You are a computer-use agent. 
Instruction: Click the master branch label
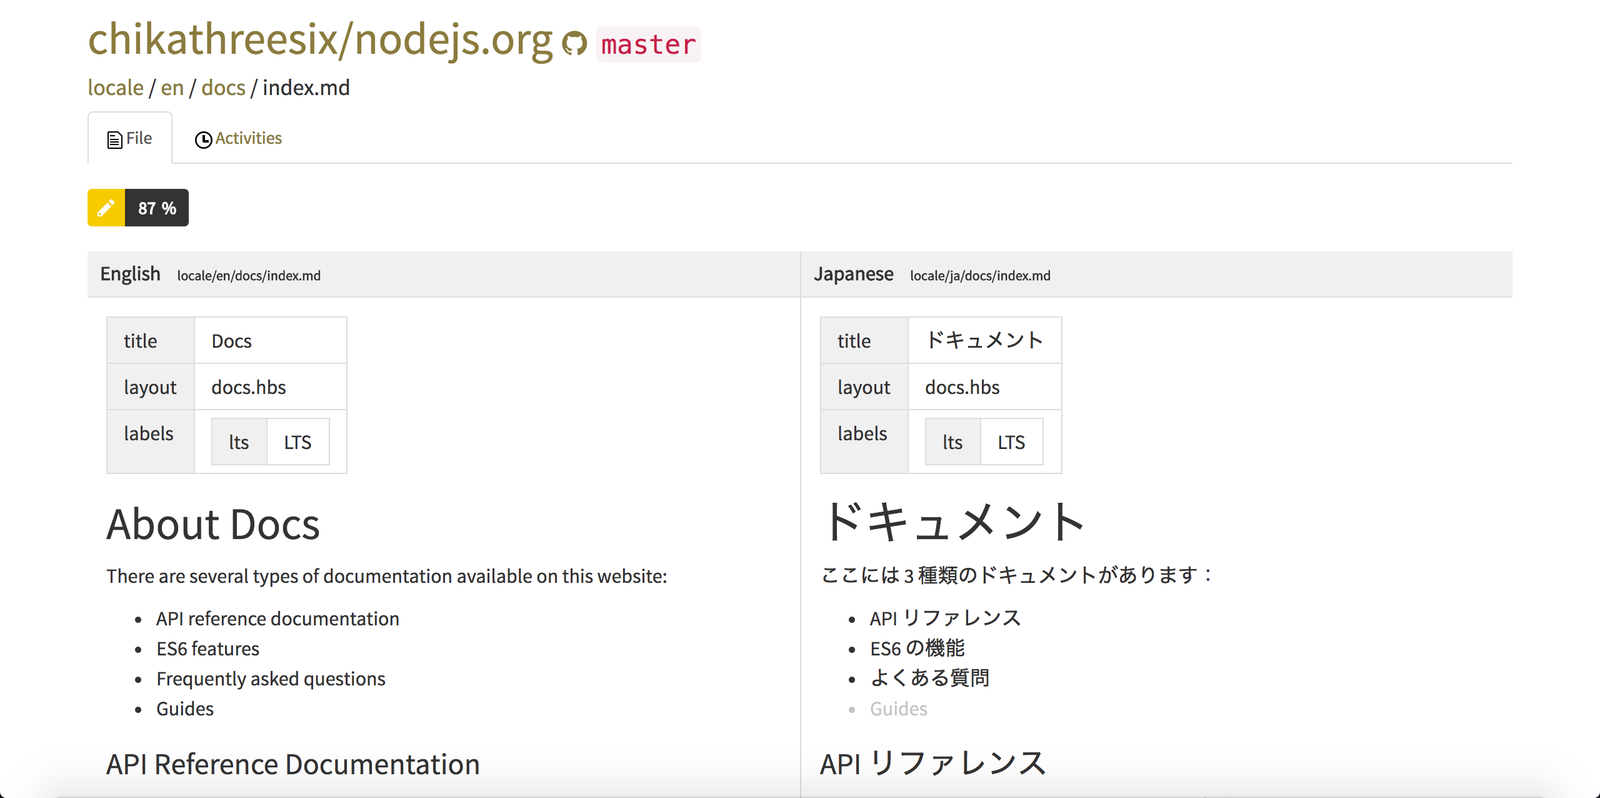coord(649,45)
